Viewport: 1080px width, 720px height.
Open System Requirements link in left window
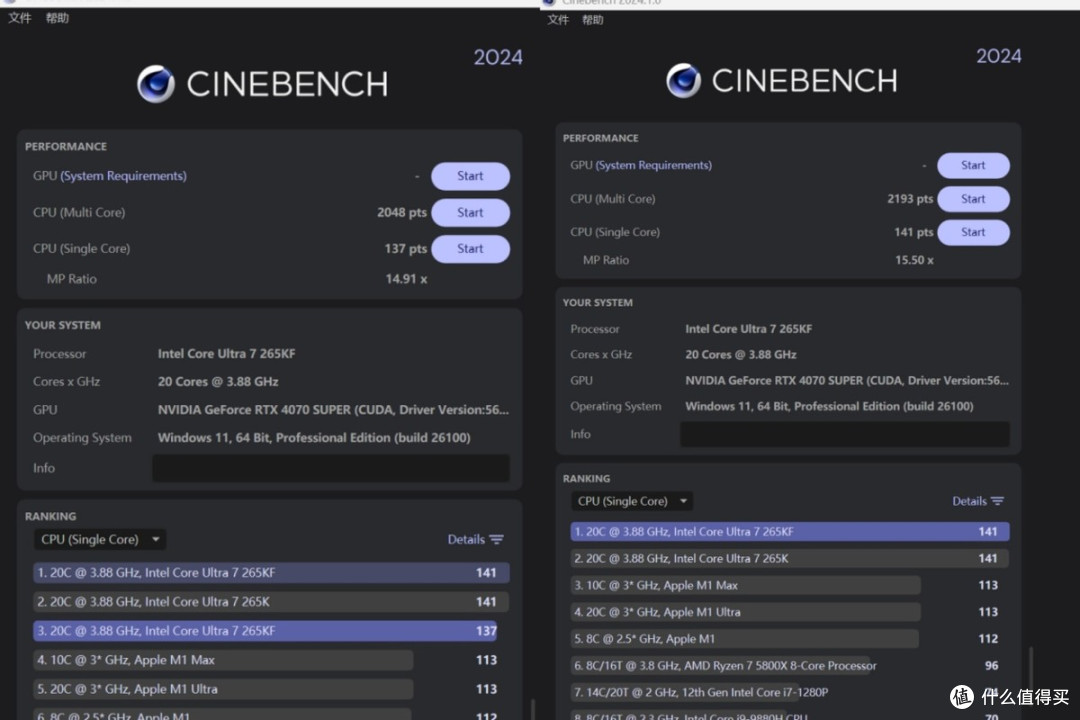click(123, 176)
